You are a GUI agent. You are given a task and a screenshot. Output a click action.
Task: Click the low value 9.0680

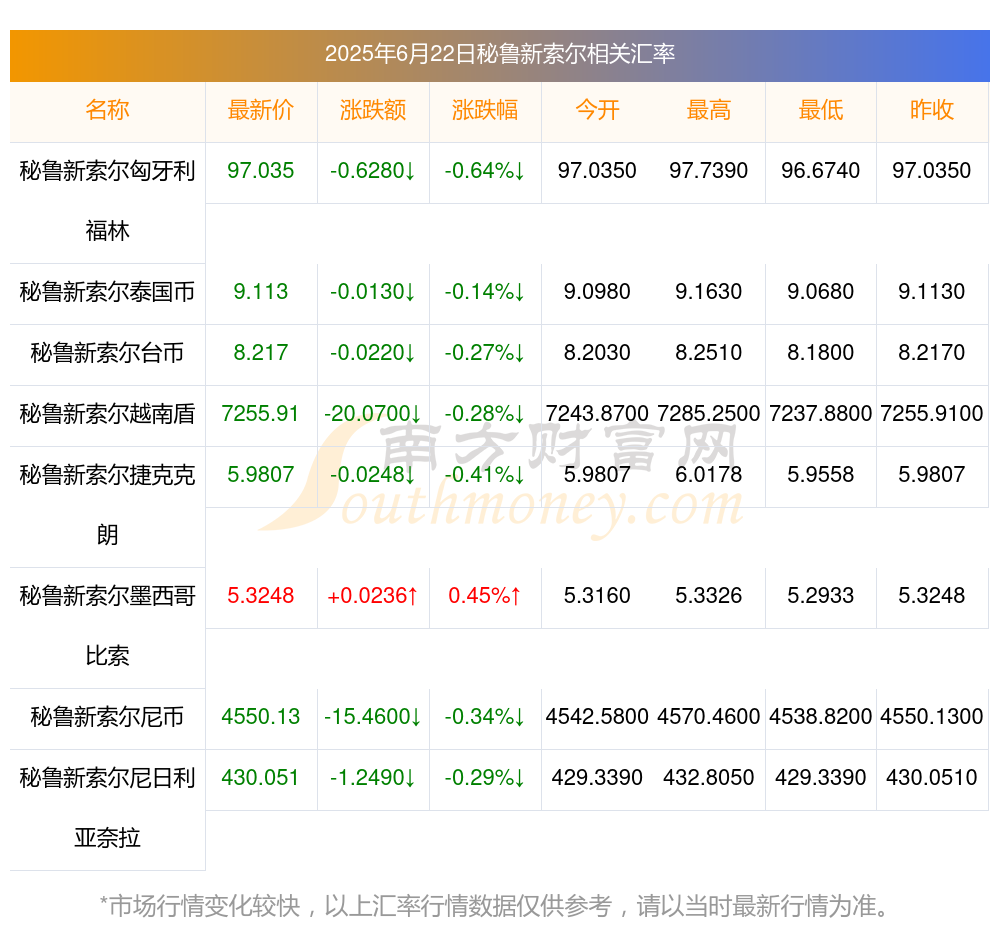pos(820,292)
